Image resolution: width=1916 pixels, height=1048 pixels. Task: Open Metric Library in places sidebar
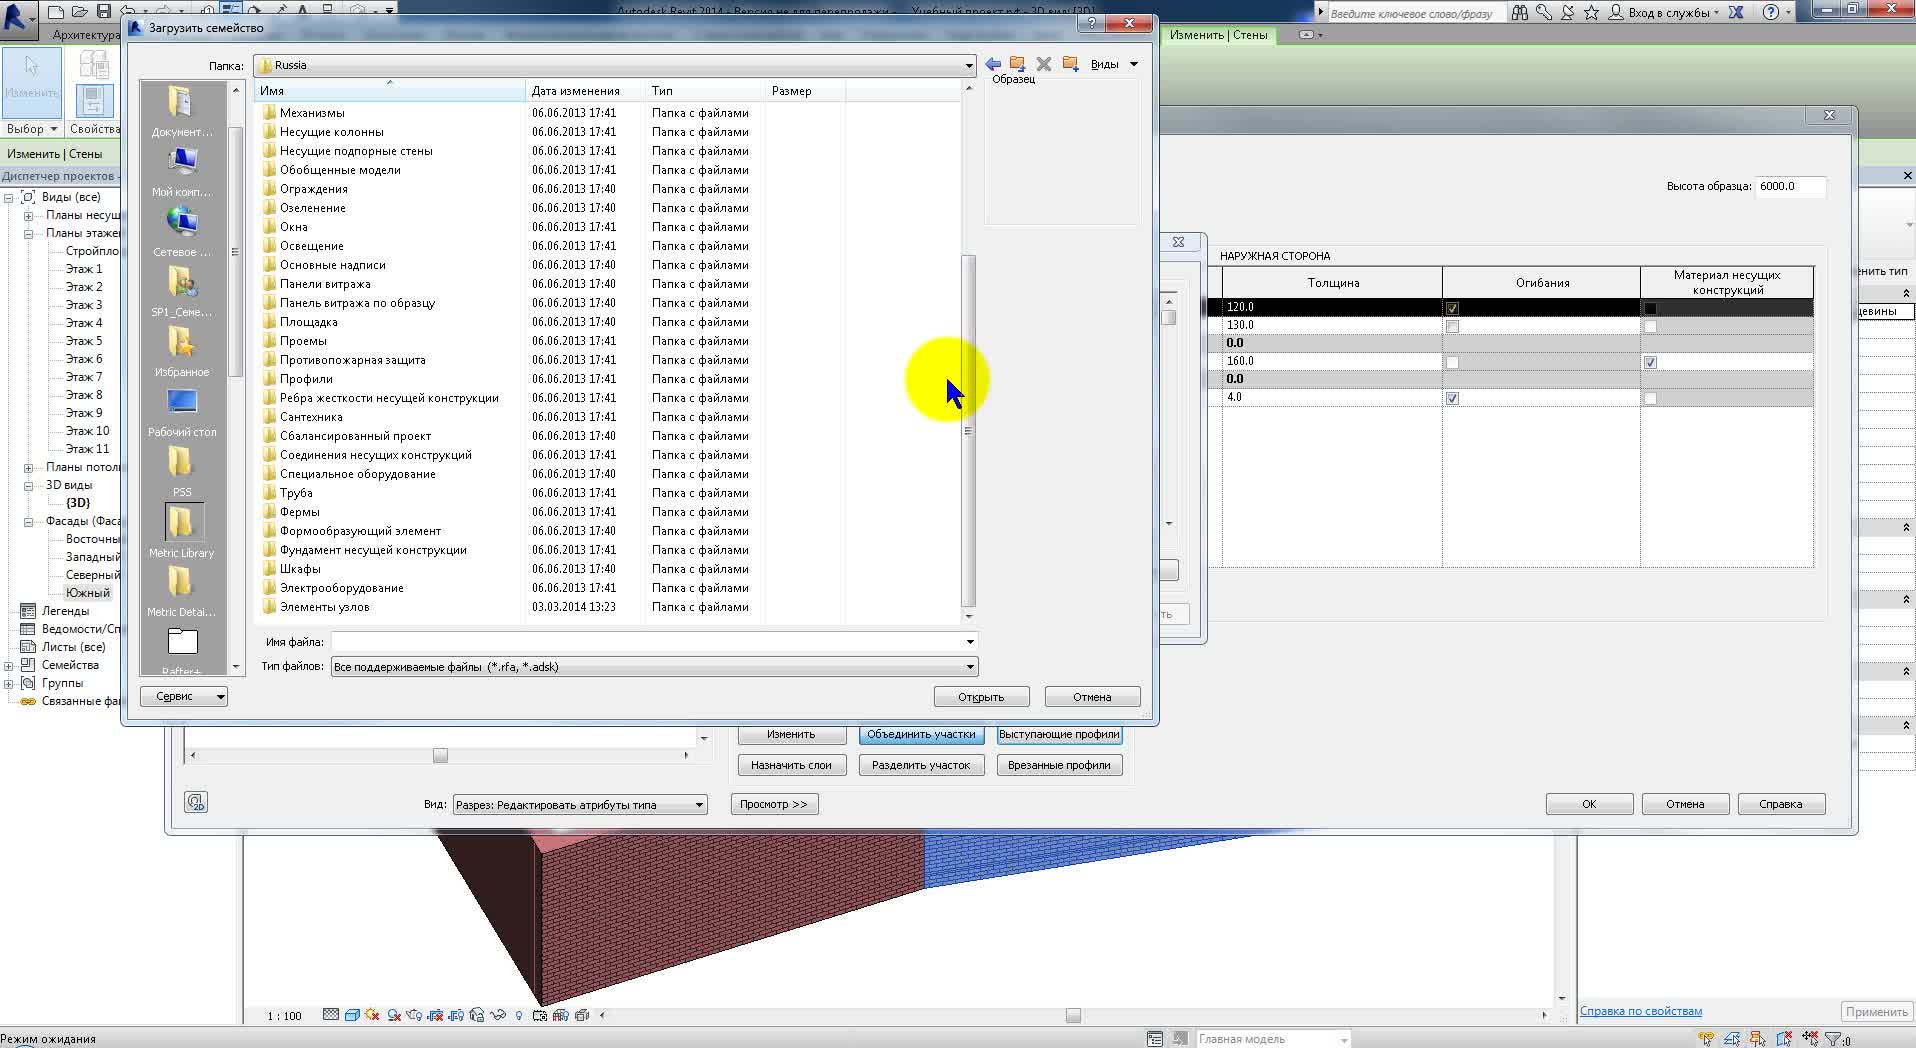click(x=182, y=531)
